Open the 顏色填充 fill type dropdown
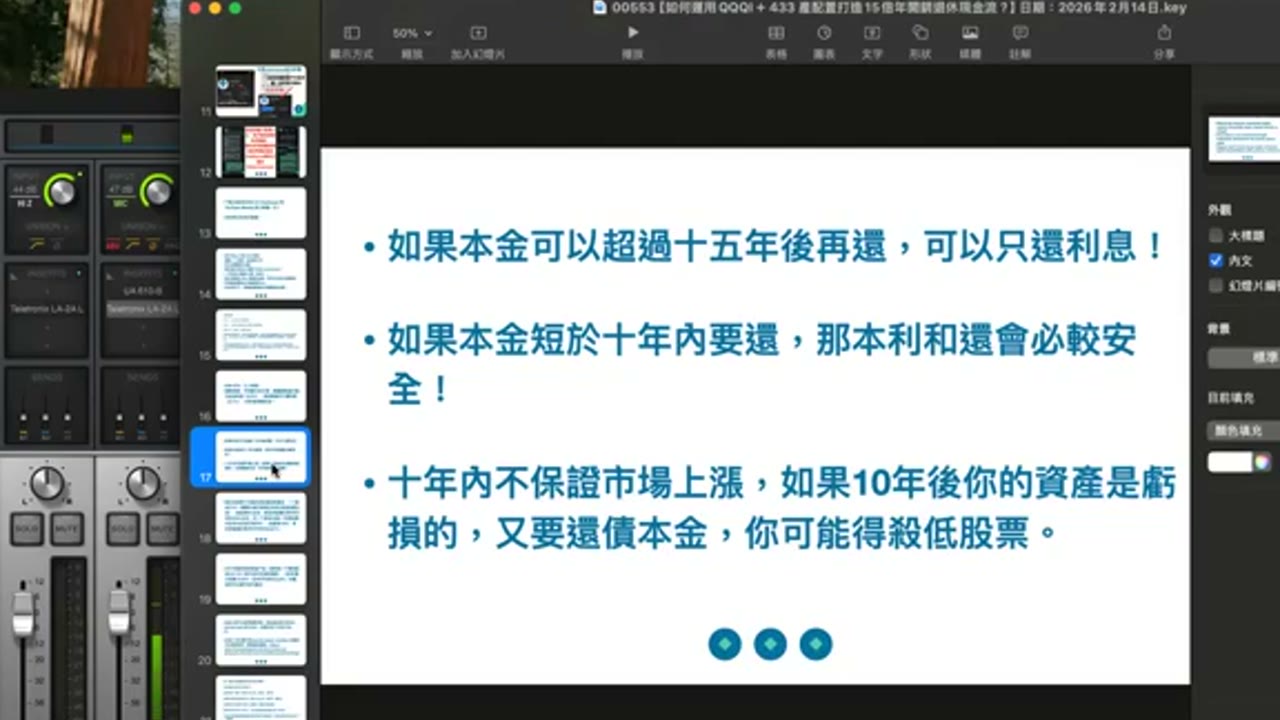This screenshot has width=1280, height=720. coord(1244,431)
